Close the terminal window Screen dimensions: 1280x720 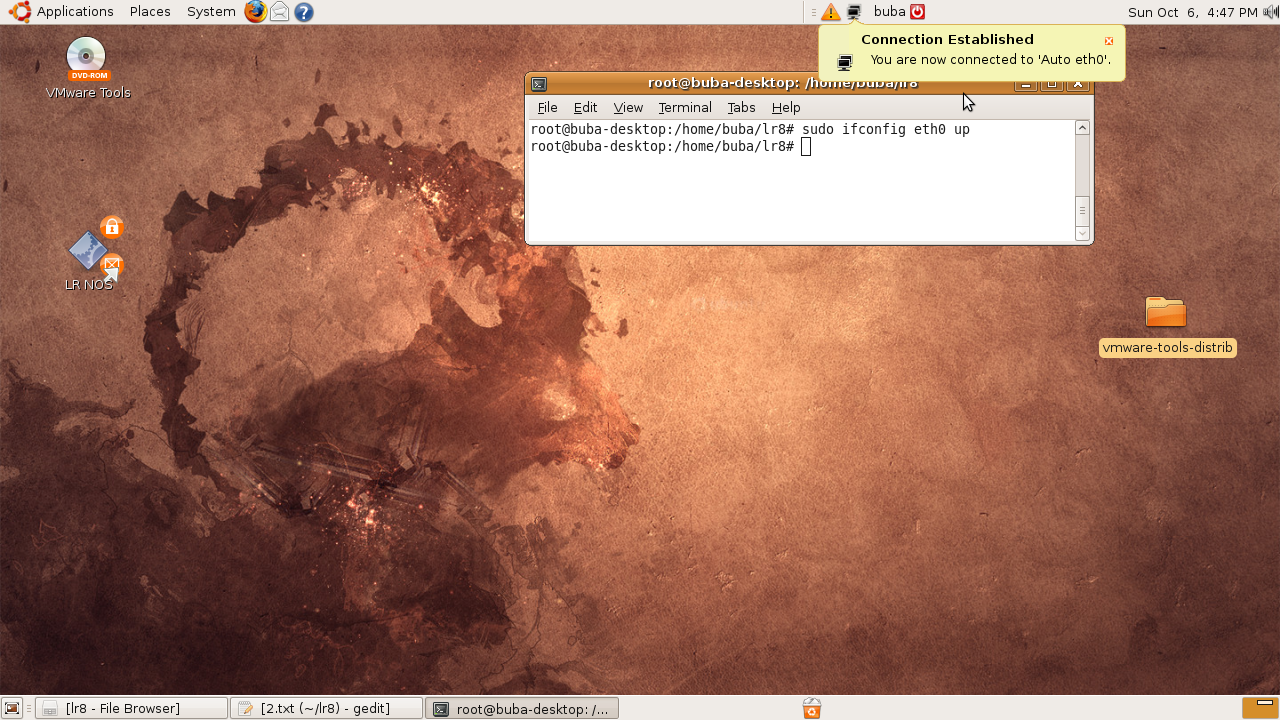tap(1077, 84)
